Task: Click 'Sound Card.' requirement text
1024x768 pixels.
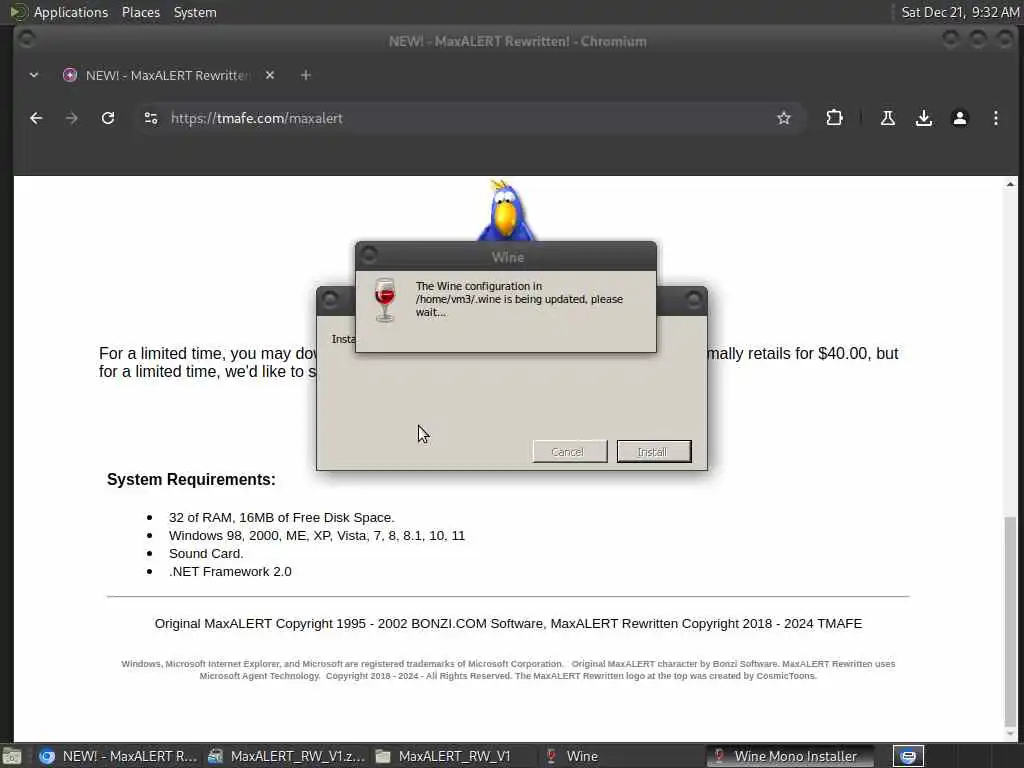Action: [x=206, y=553]
